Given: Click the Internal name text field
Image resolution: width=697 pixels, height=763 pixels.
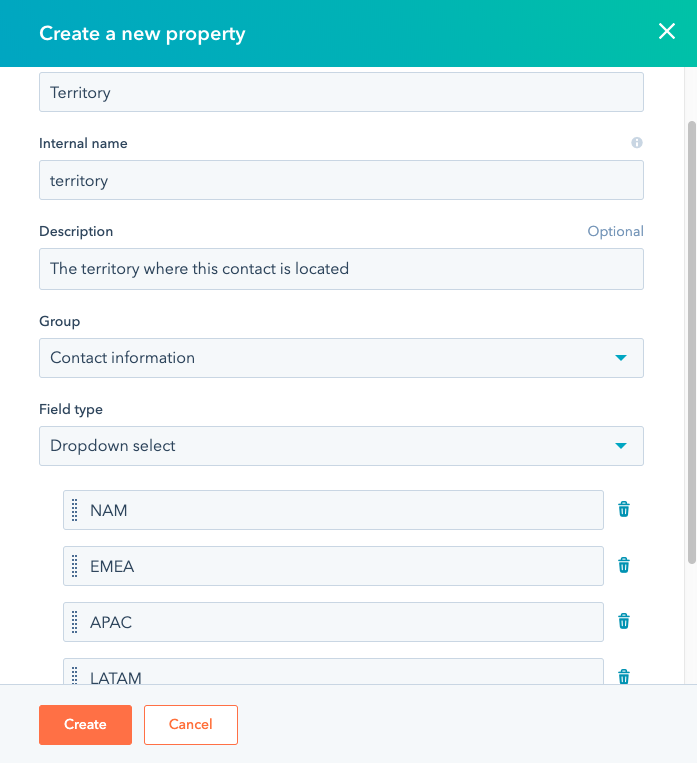Looking at the screenshot, I should [x=340, y=181].
